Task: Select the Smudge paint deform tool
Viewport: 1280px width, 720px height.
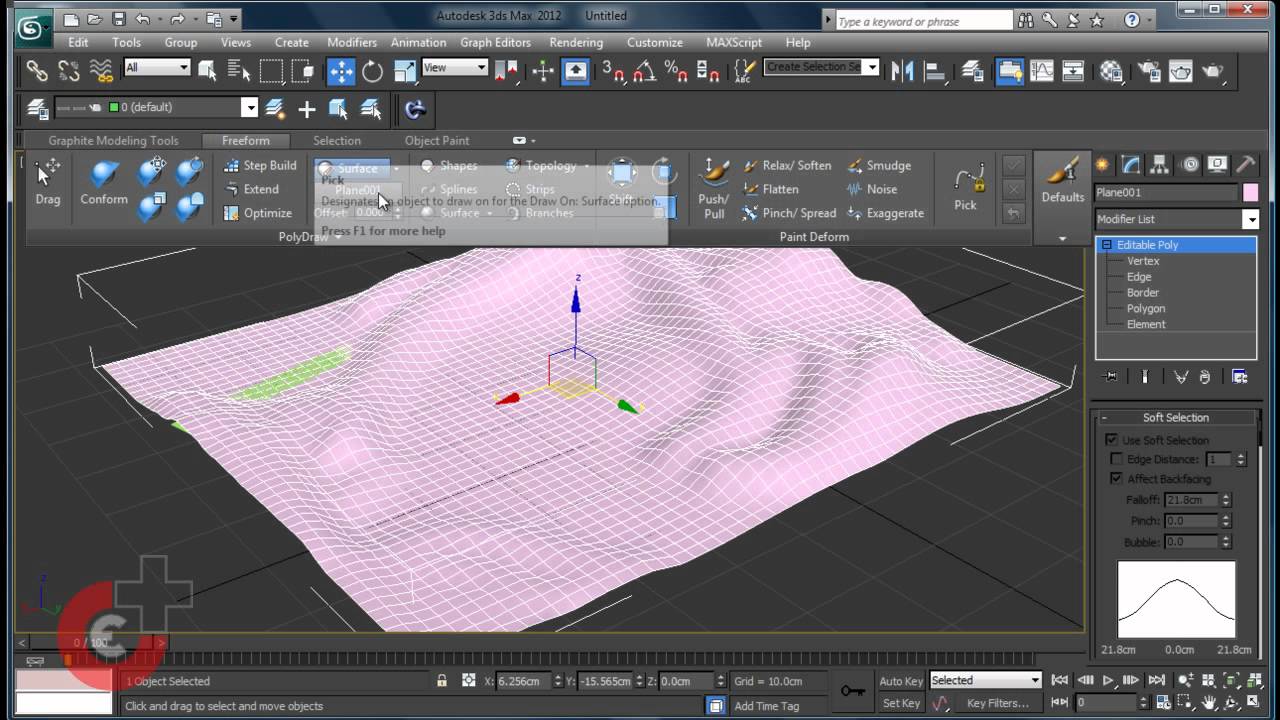Action: click(879, 165)
